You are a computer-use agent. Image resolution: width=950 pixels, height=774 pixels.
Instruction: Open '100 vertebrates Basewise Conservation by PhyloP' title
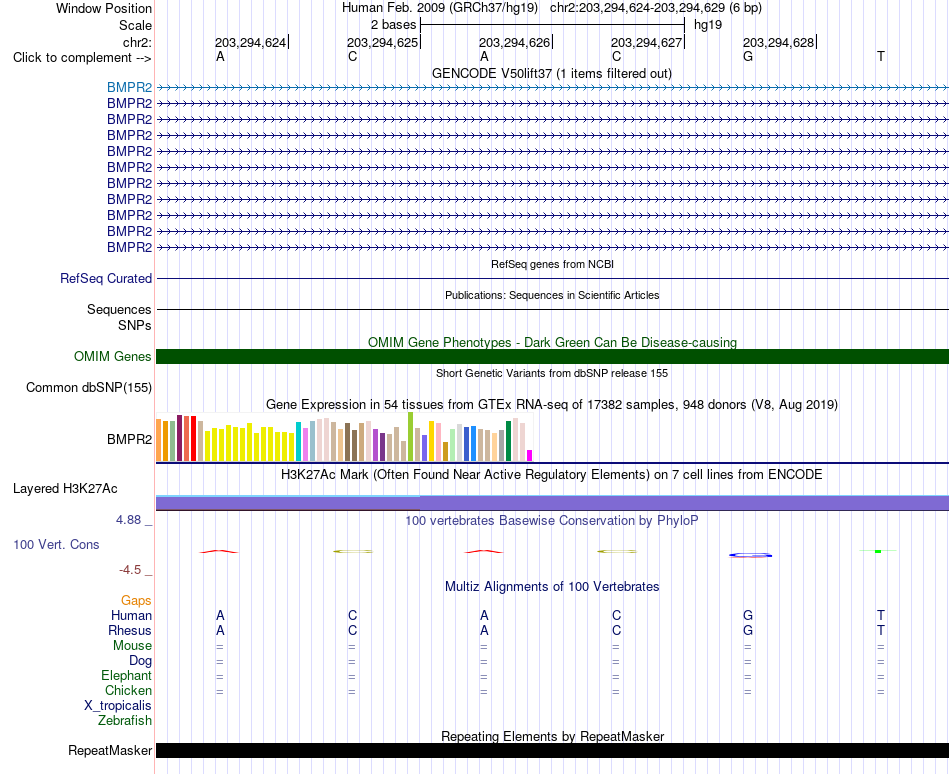[552, 520]
